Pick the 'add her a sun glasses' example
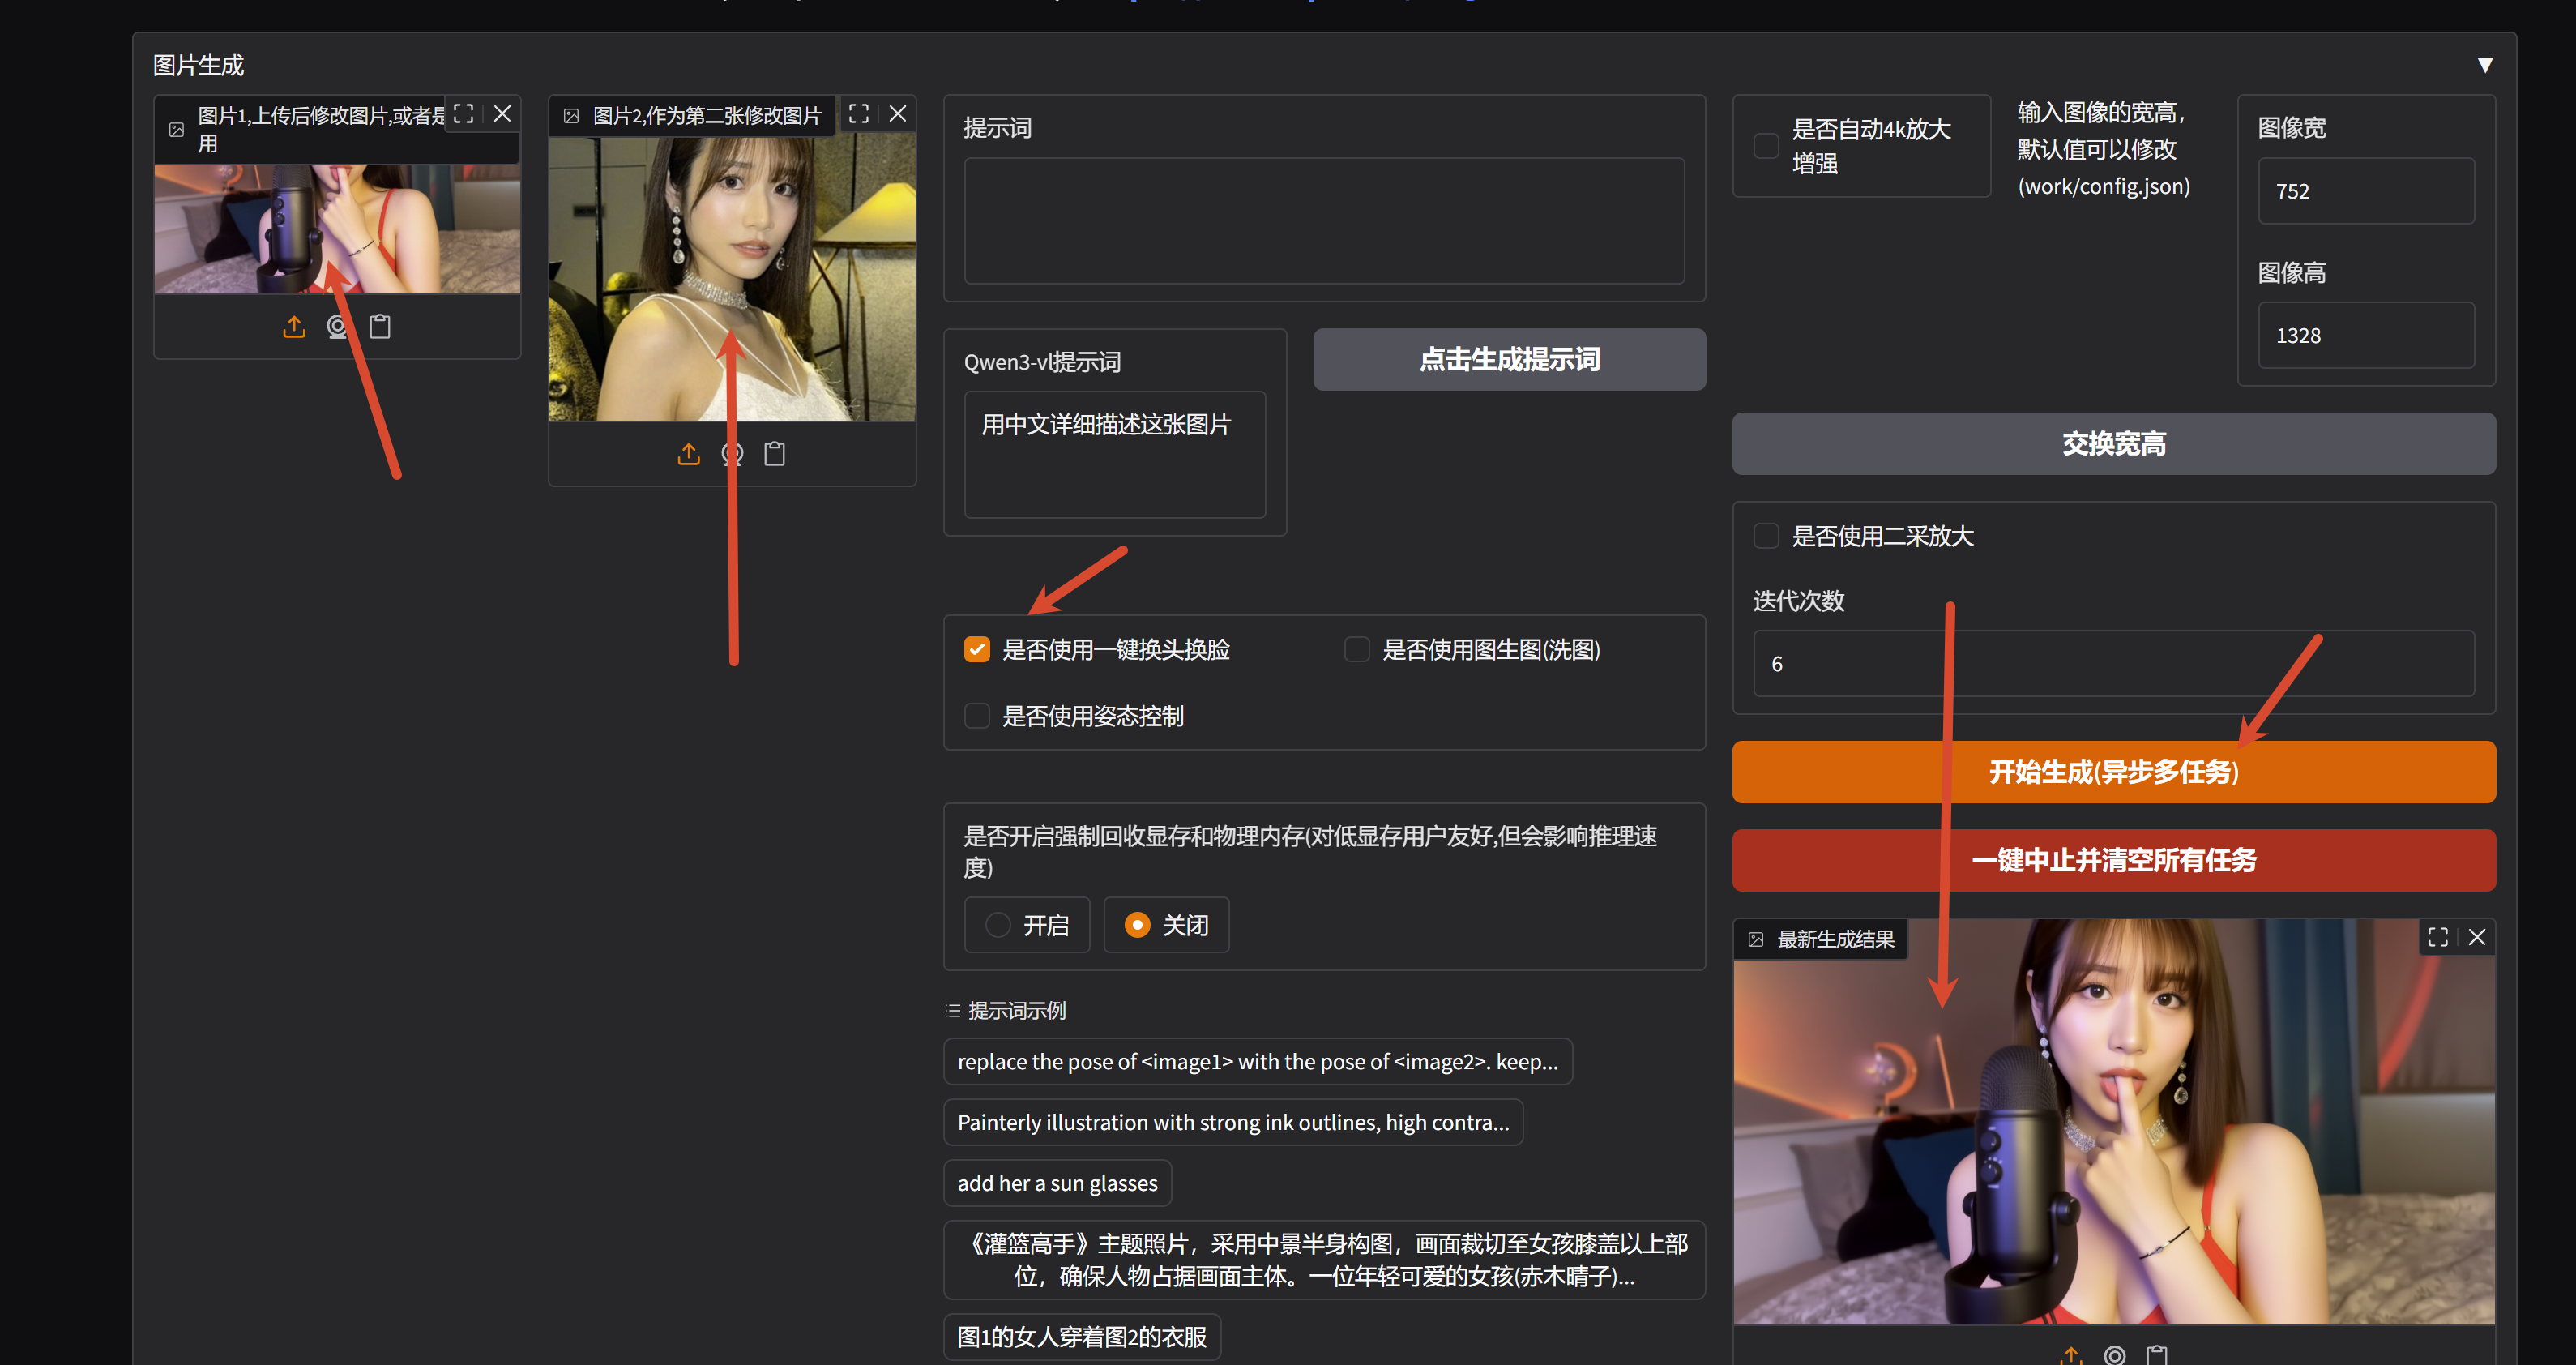The image size is (2576, 1365). [1057, 1184]
